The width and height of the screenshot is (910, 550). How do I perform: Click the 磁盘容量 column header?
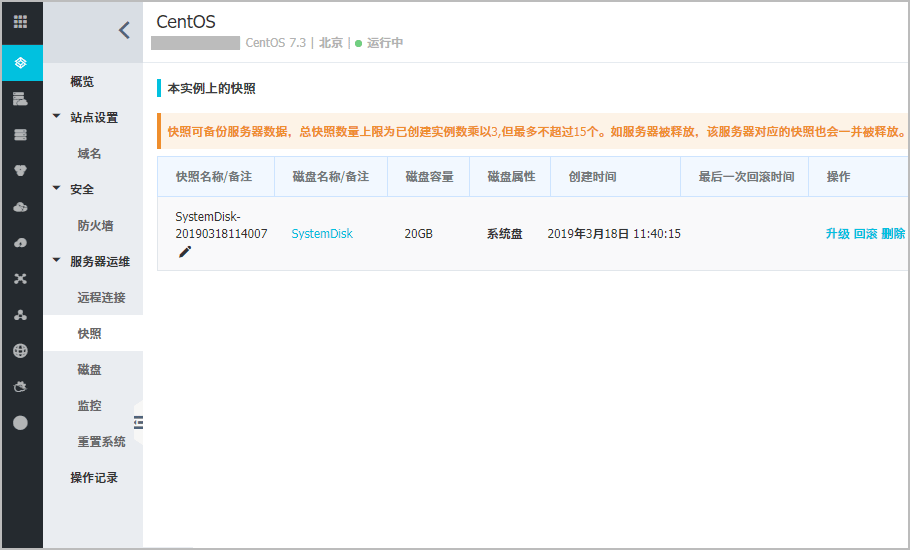coord(429,177)
